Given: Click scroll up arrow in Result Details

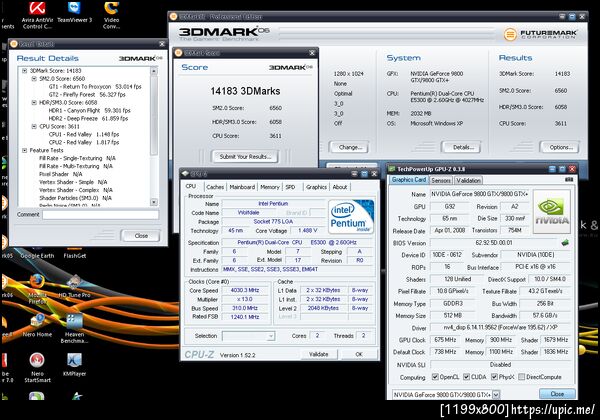Looking at the screenshot, I should (154, 71).
